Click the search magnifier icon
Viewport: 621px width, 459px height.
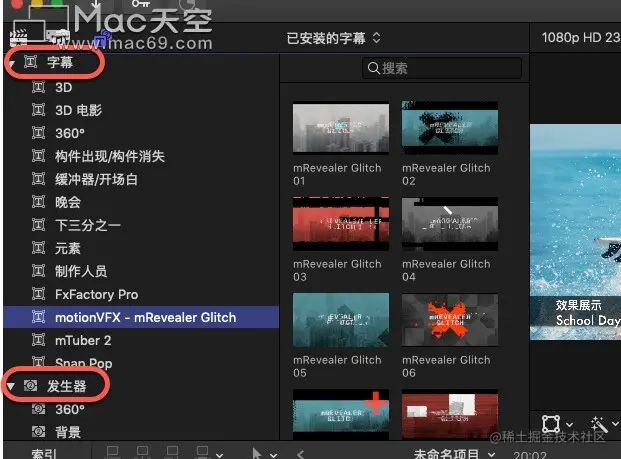[373, 68]
